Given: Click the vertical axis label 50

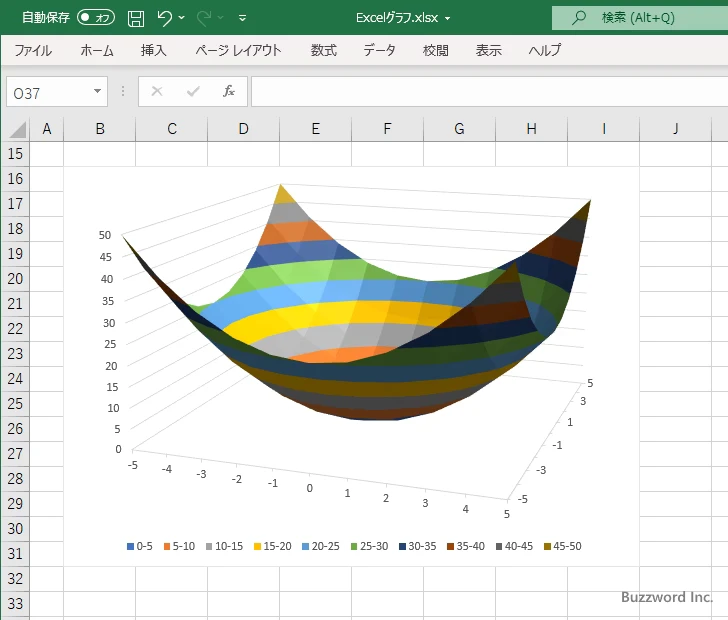Looking at the screenshot, I should click(x=105, y=235).
